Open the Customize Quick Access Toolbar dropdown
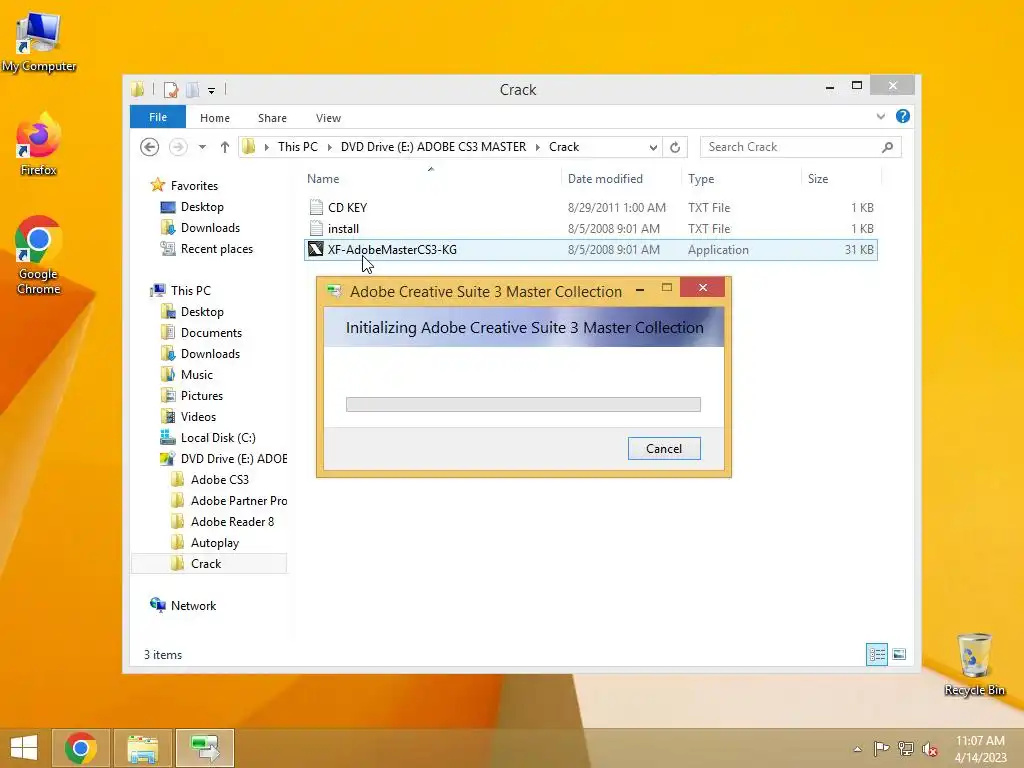The height and width of the screenshot is (768, 1024). (x=212, y=91)
